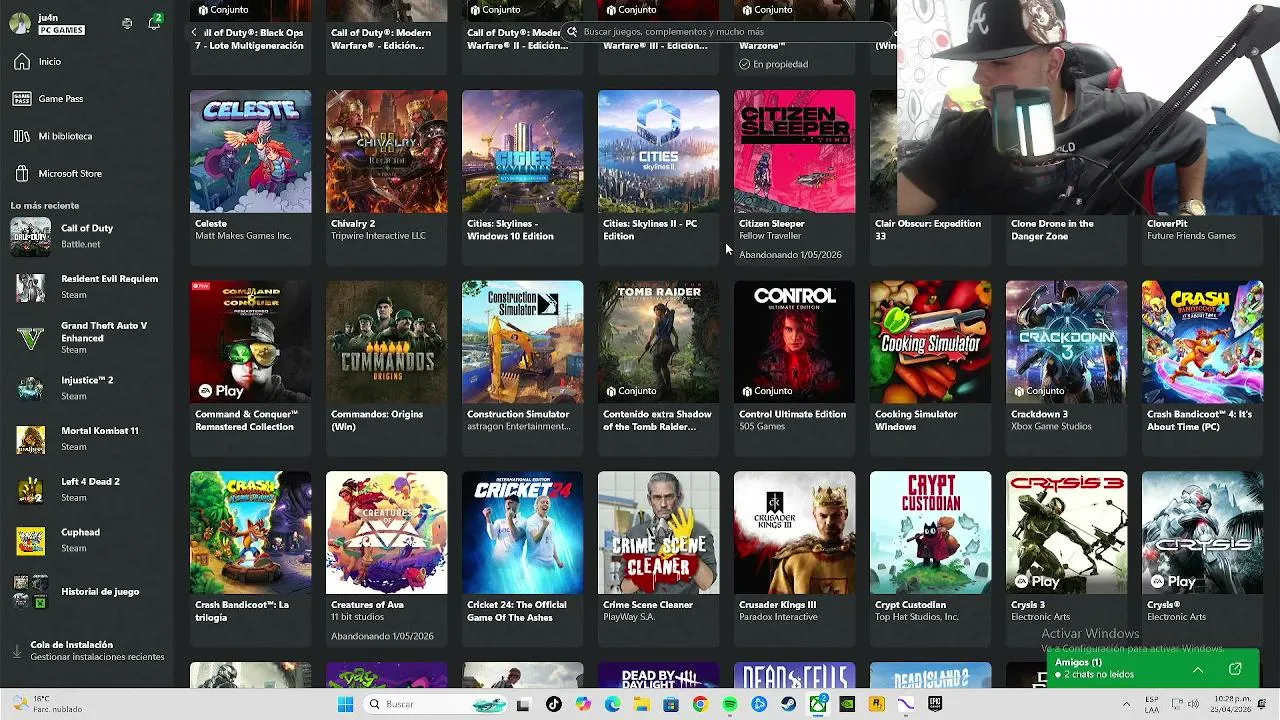The image size is (1280, 720).
Task: Open Crash Bandicoot La trilogía cover
Action: (x=250, y=533)
